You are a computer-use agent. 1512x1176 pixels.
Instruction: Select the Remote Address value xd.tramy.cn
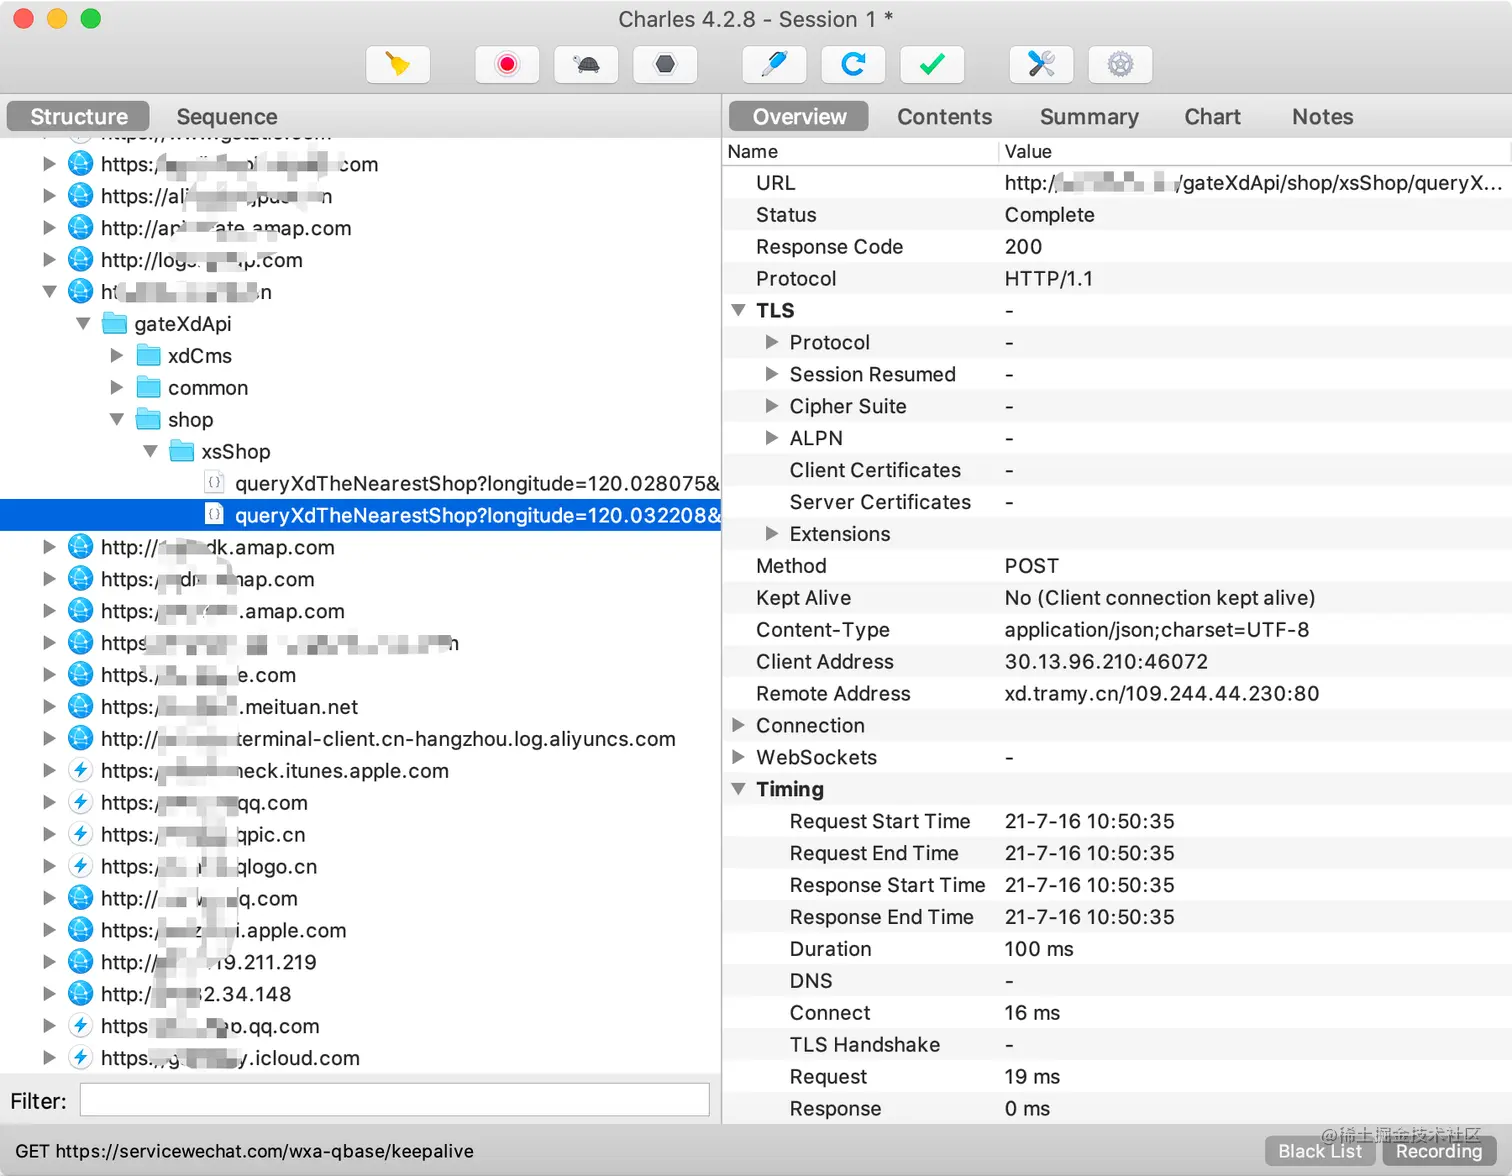pos(1161,693)
